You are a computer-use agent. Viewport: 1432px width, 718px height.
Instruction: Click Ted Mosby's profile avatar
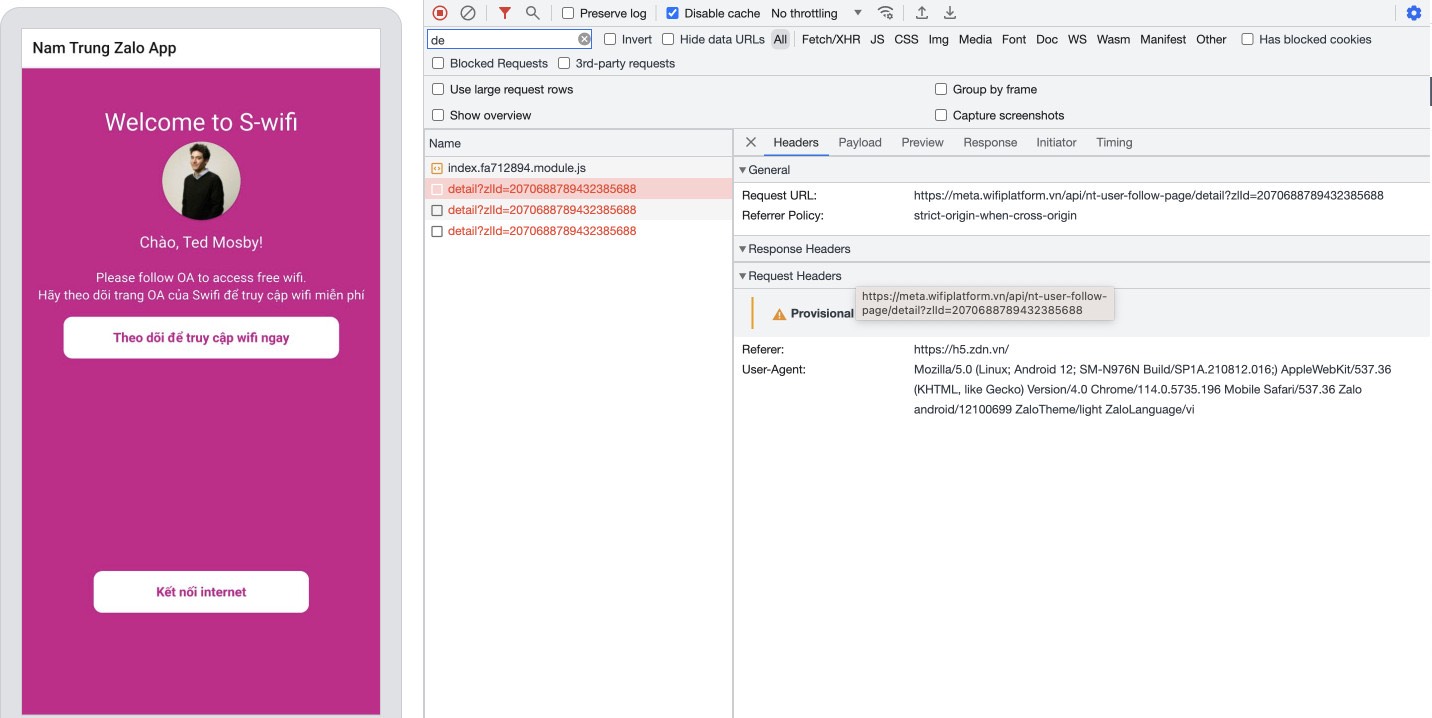tap(201, 181)
